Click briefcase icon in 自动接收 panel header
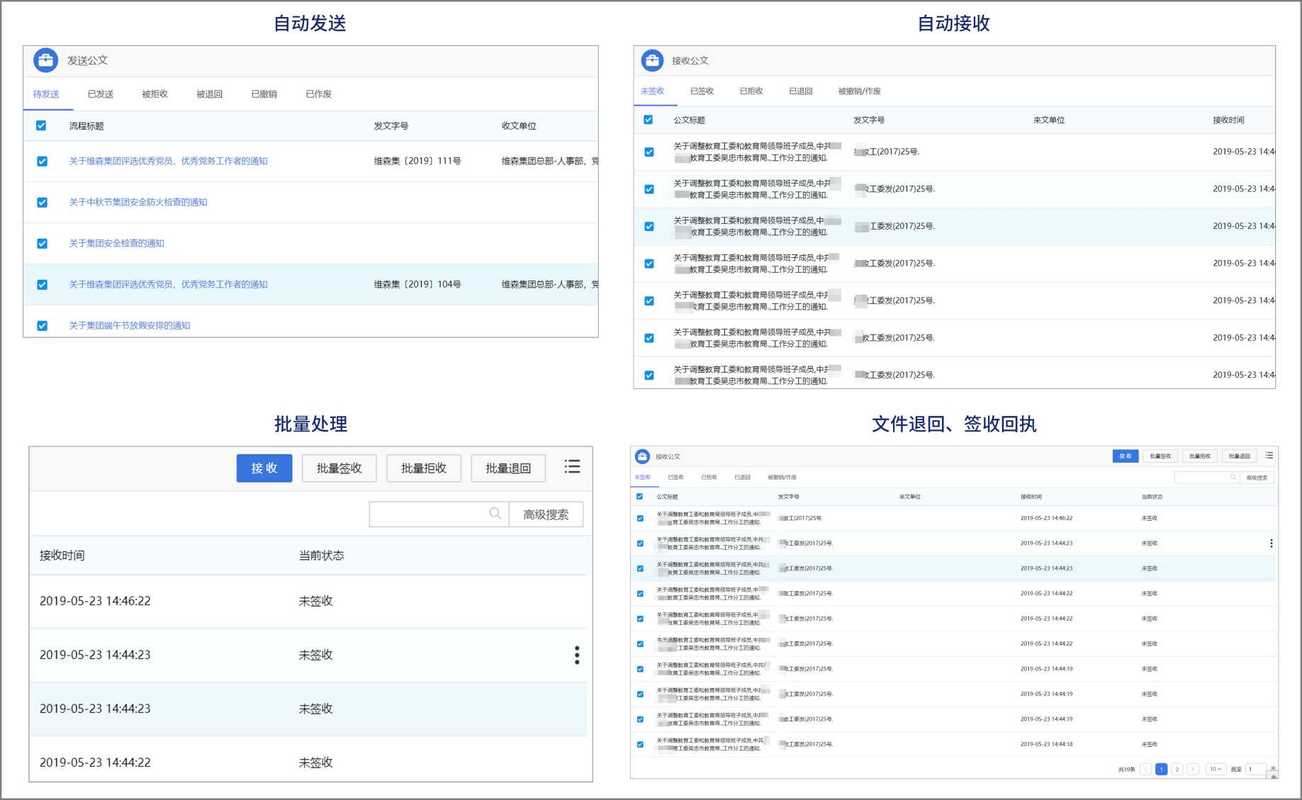 652,61
